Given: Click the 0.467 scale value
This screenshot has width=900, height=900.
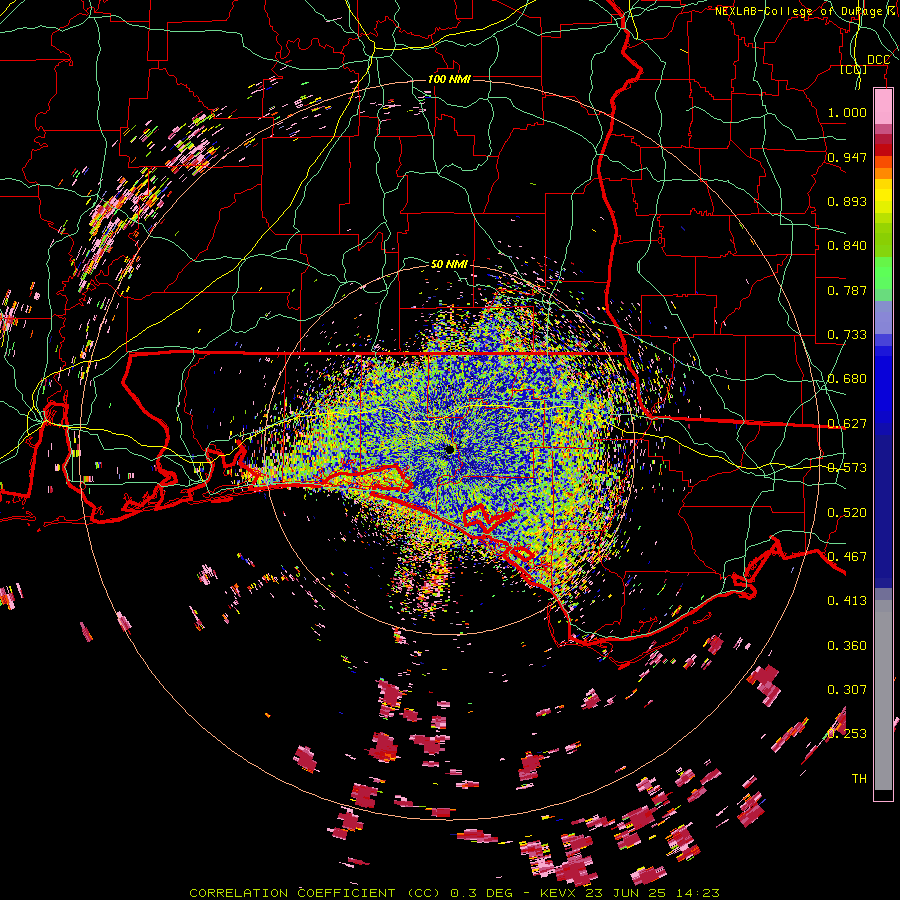Looking at the screenshot, I should 847,556.
